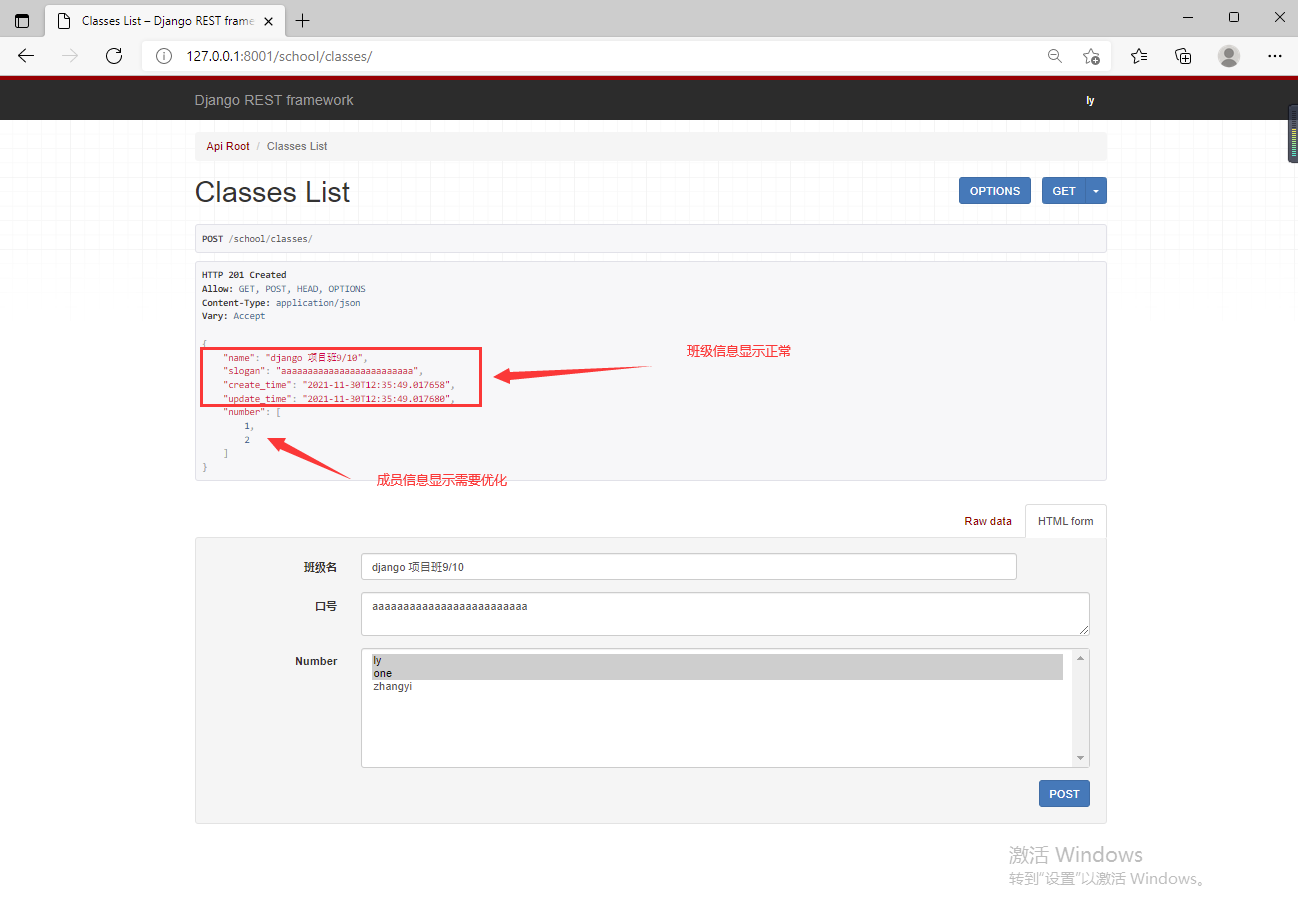Go back to the previous page
This screenshot has height=914, width=1298.
[26, 56]
